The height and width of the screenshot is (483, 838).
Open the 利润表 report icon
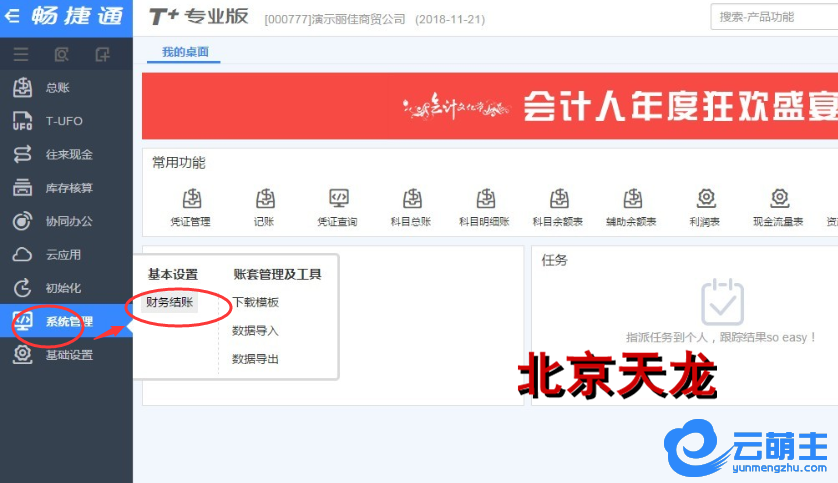click(705, 199)
